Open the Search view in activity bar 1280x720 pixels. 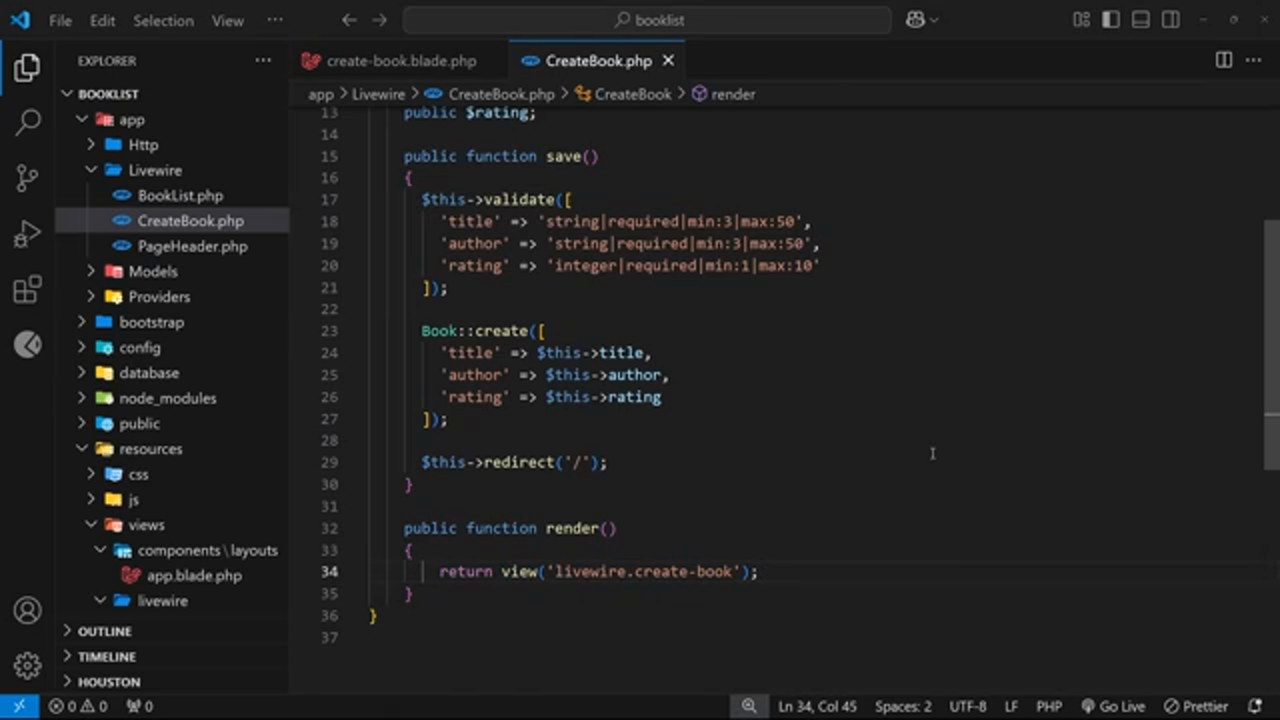pos(27,122)
